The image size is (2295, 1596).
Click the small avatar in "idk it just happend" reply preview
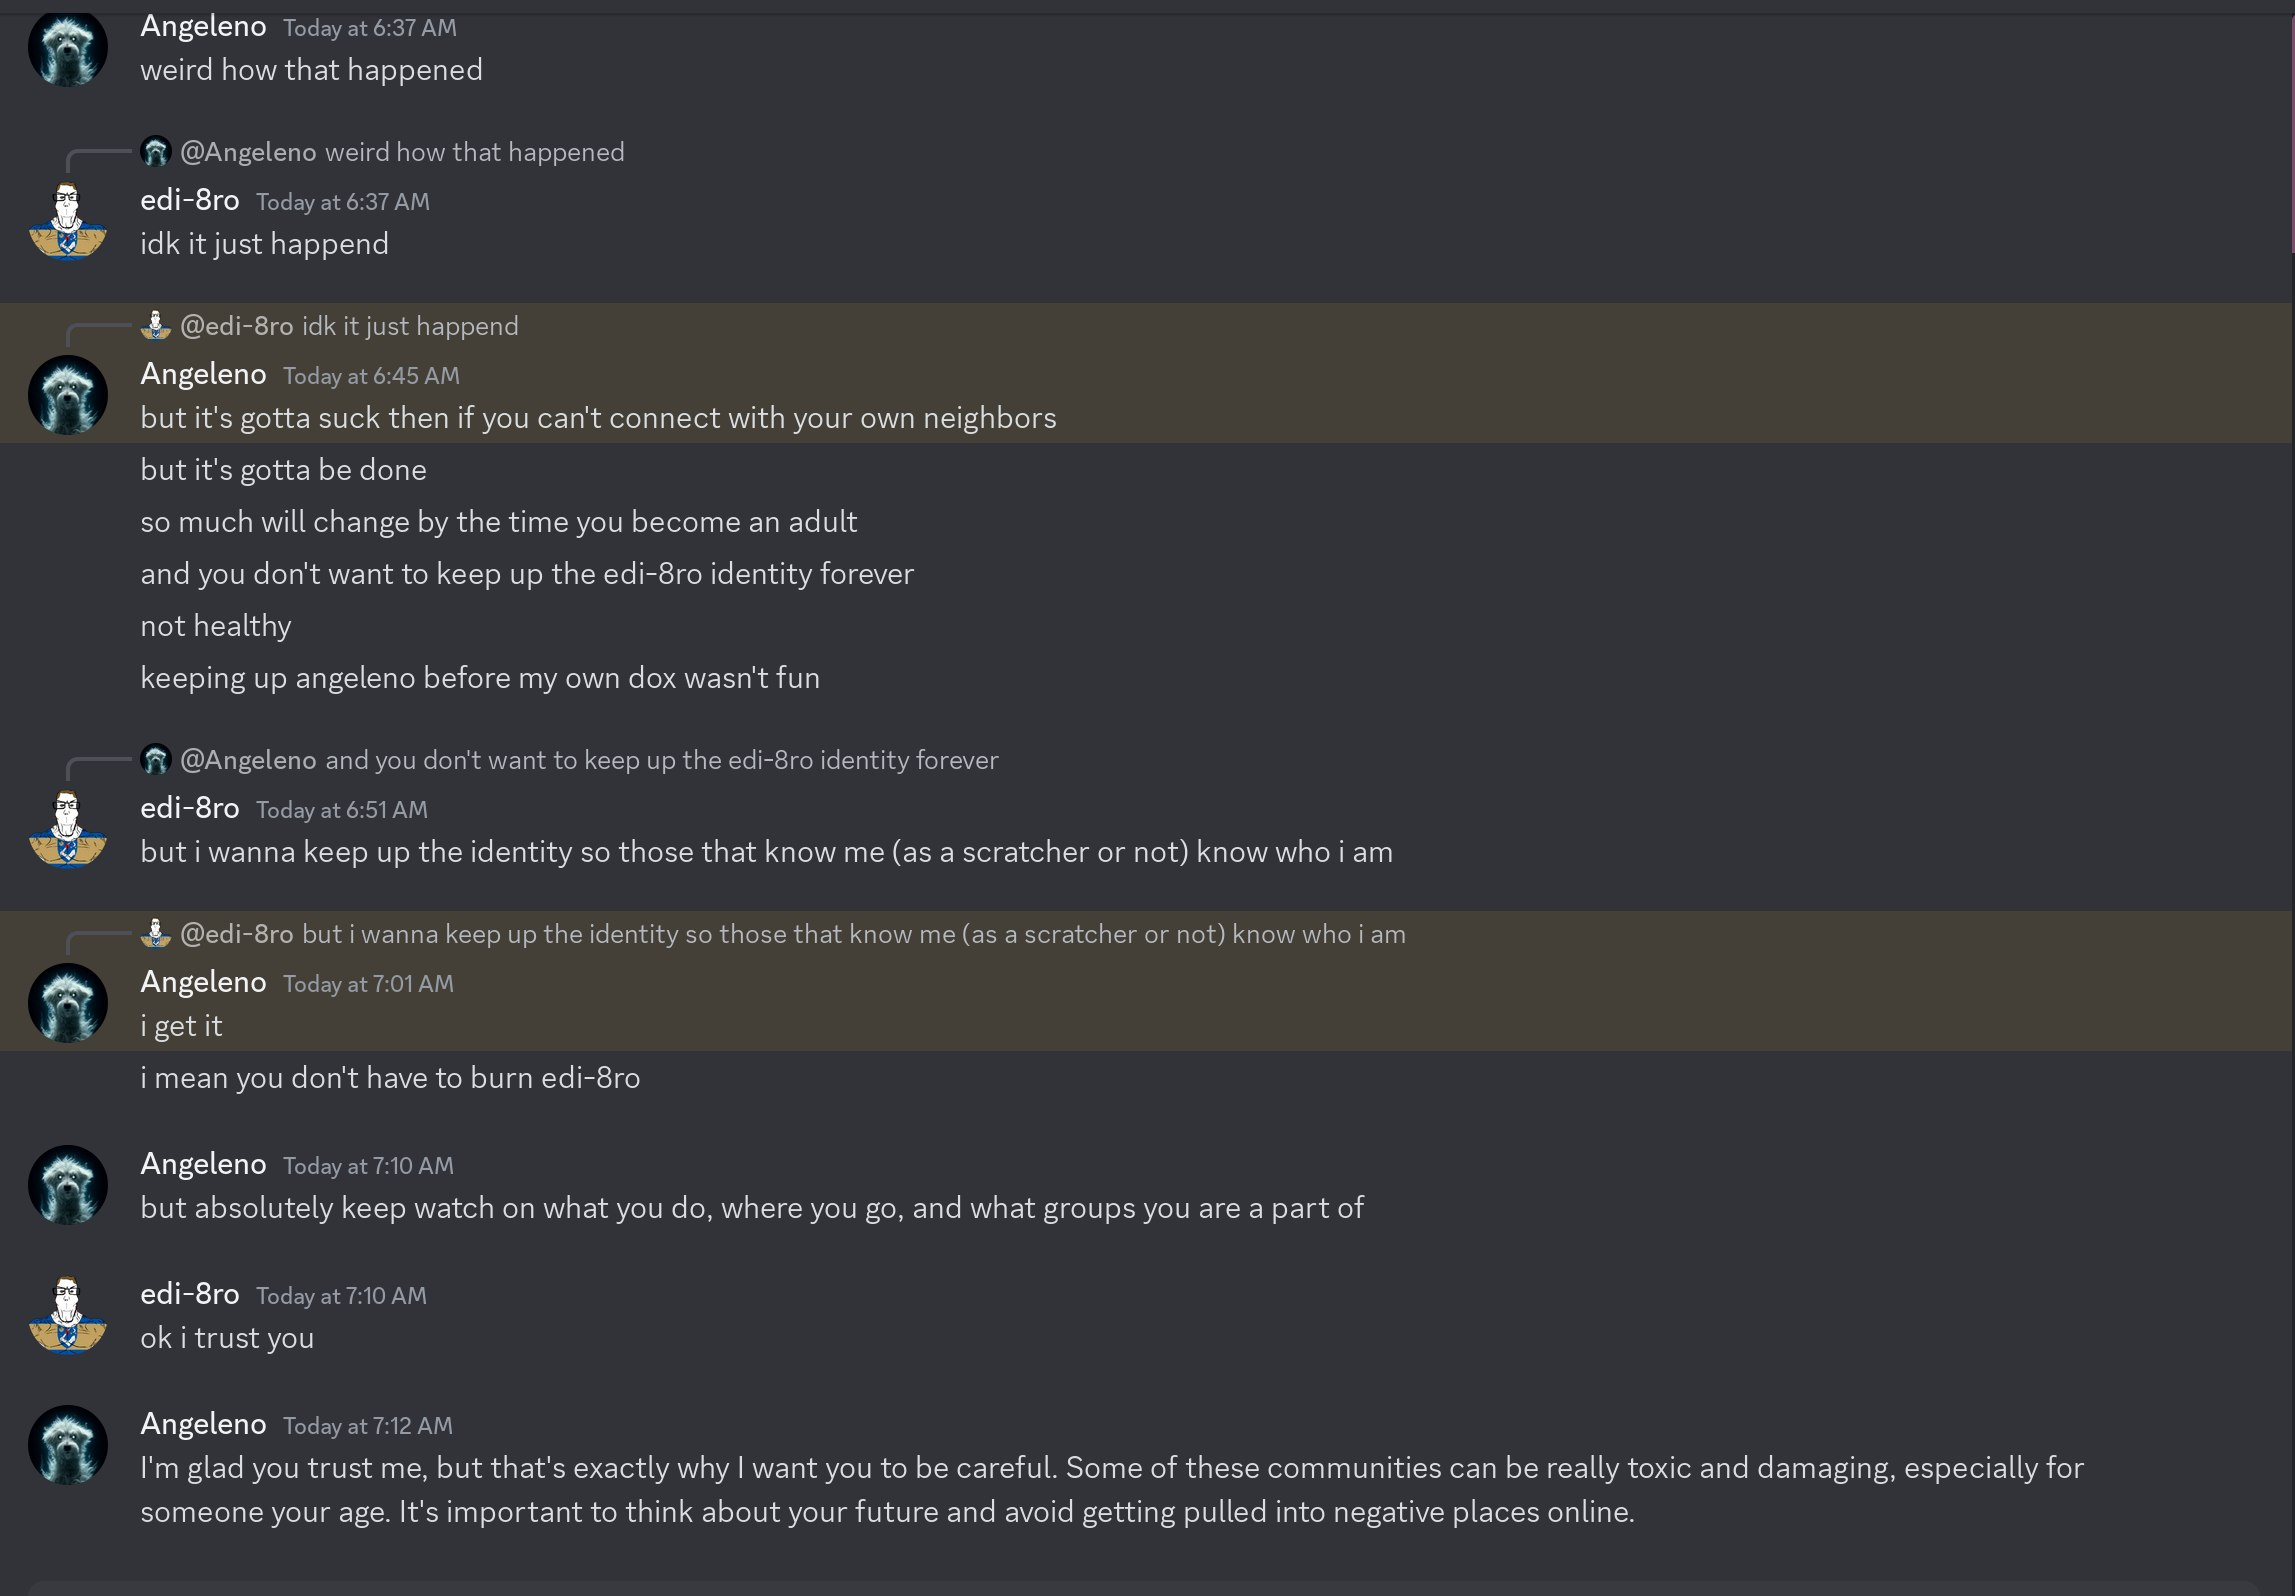click(x=156, y=326)
